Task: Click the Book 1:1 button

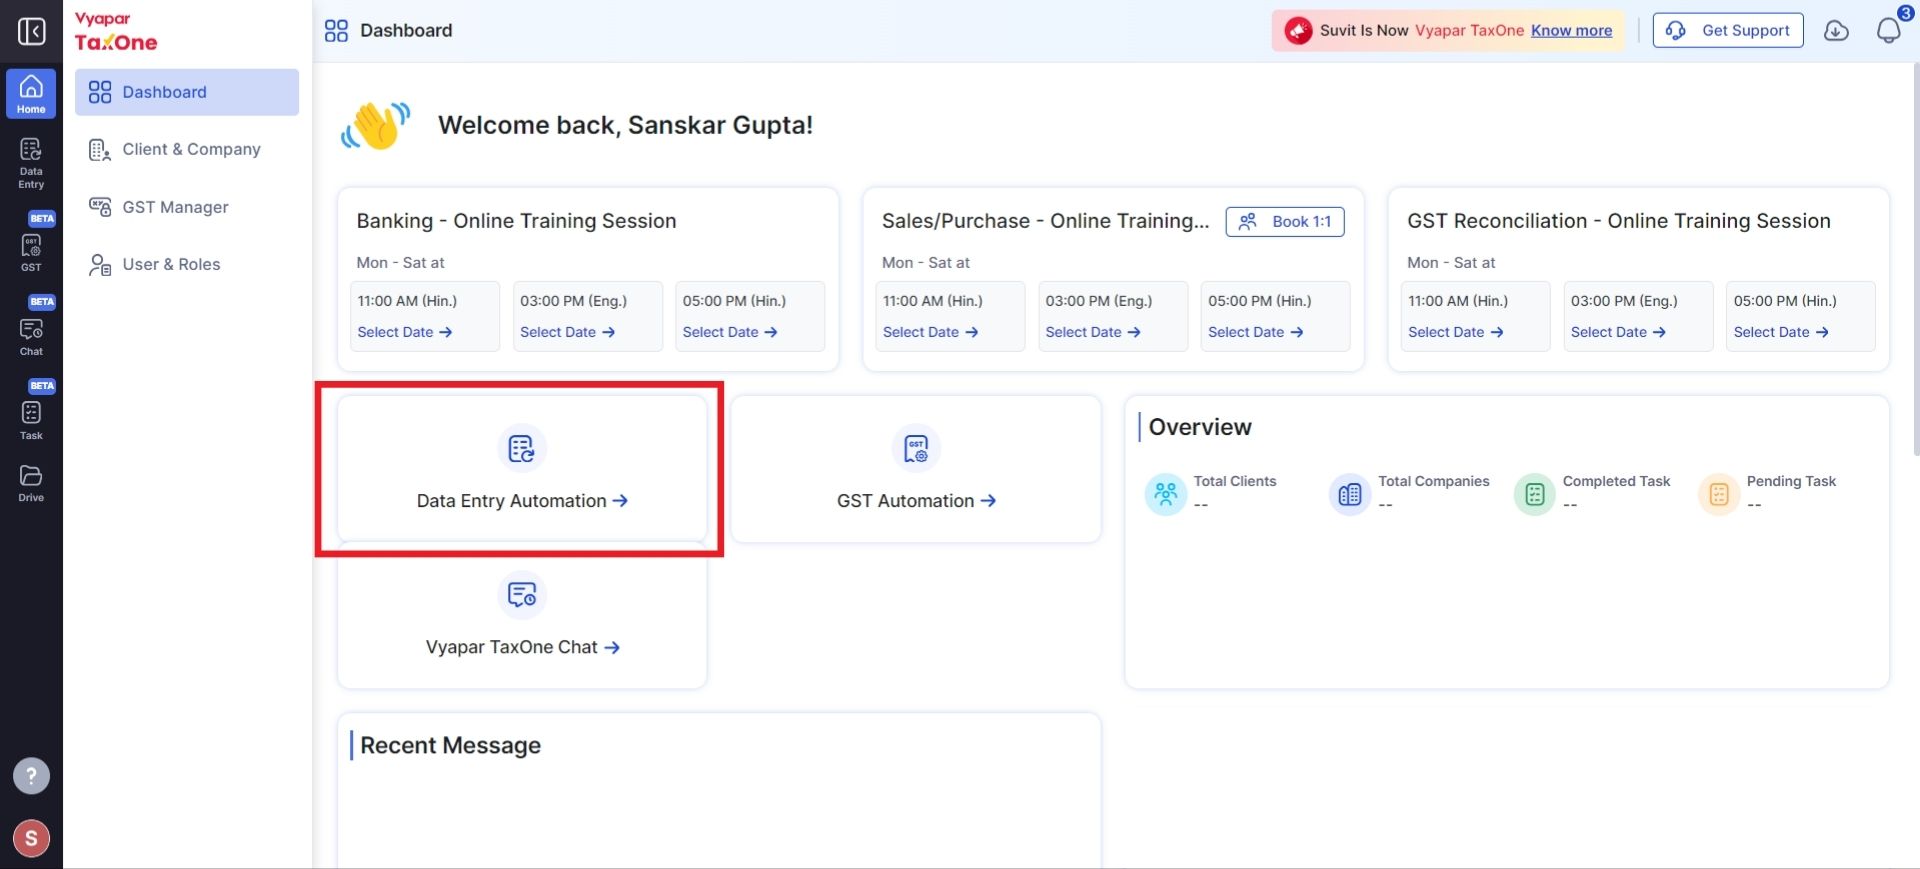Action: click(x=1285, y=222)
